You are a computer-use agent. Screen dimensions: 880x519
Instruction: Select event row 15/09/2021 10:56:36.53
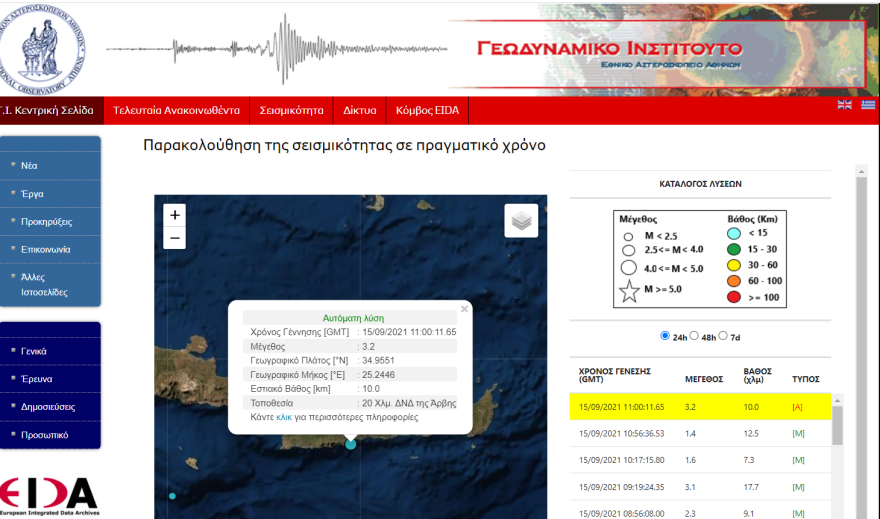pos(700,433)
